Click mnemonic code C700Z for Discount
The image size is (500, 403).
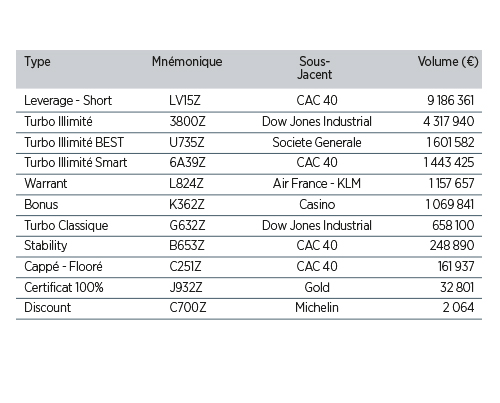pos(188,307)
